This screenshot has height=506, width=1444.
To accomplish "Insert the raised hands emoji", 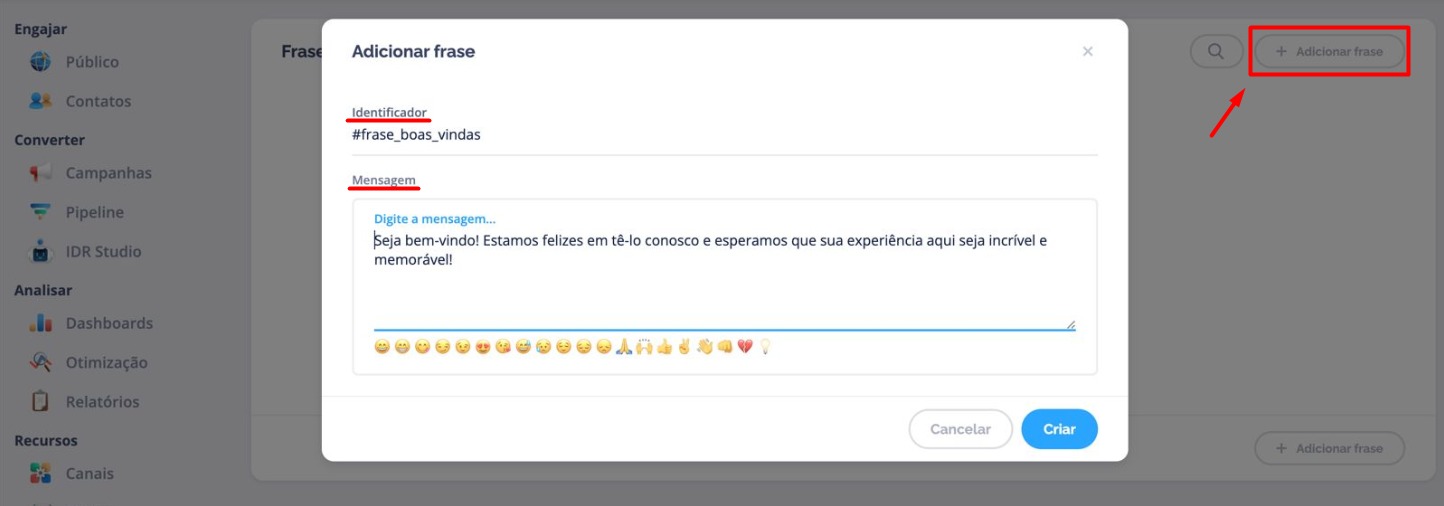I will click(x=644, y=347).
